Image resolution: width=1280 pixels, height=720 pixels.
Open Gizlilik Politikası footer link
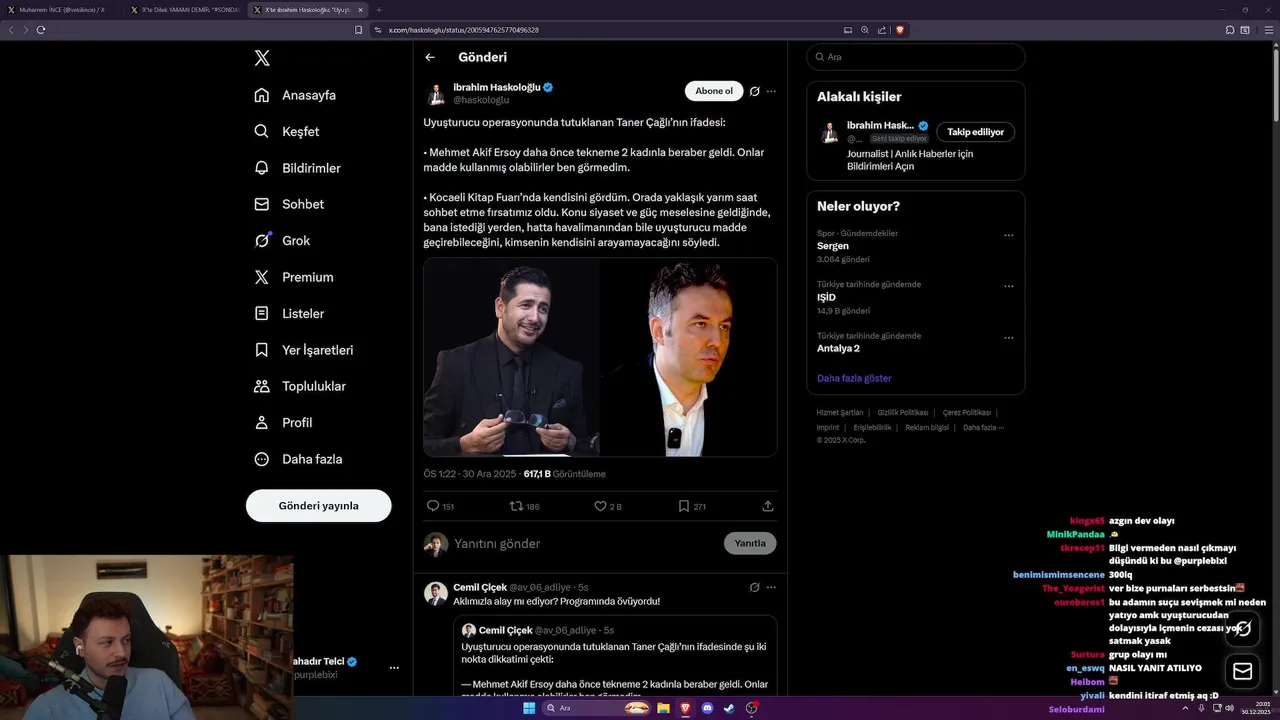903,412
